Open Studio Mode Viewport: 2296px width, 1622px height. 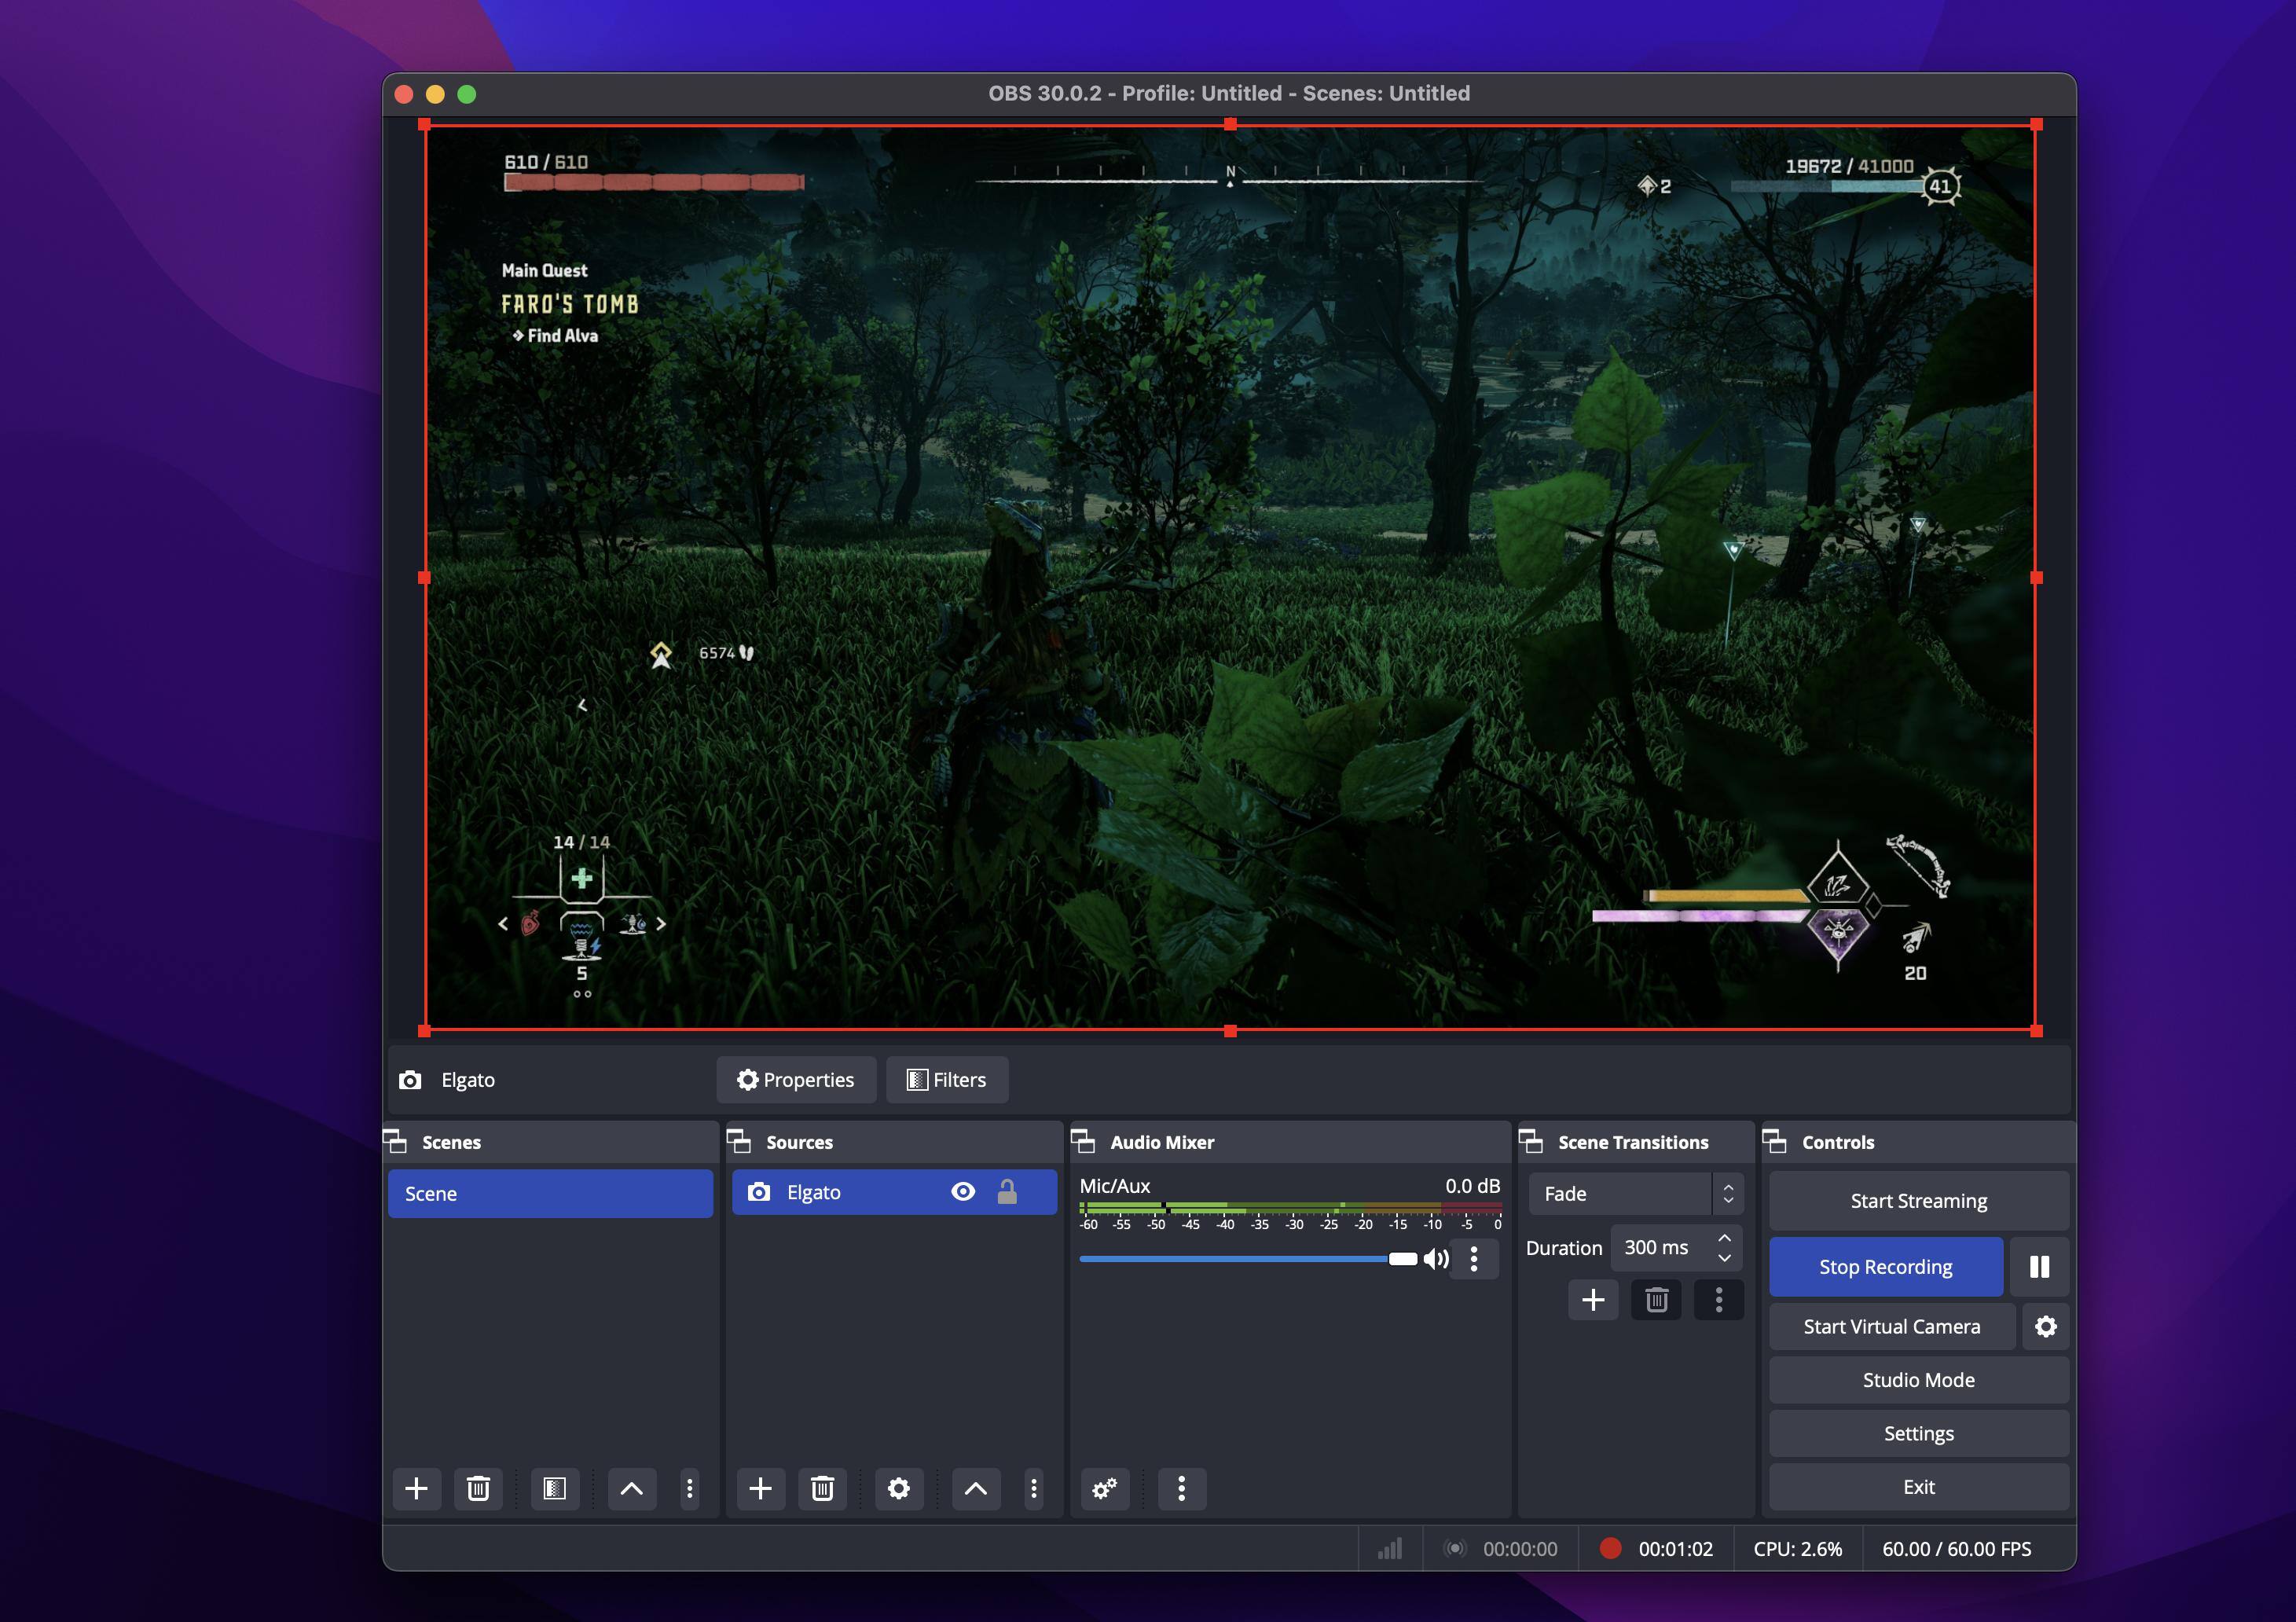point(1917,1379)
